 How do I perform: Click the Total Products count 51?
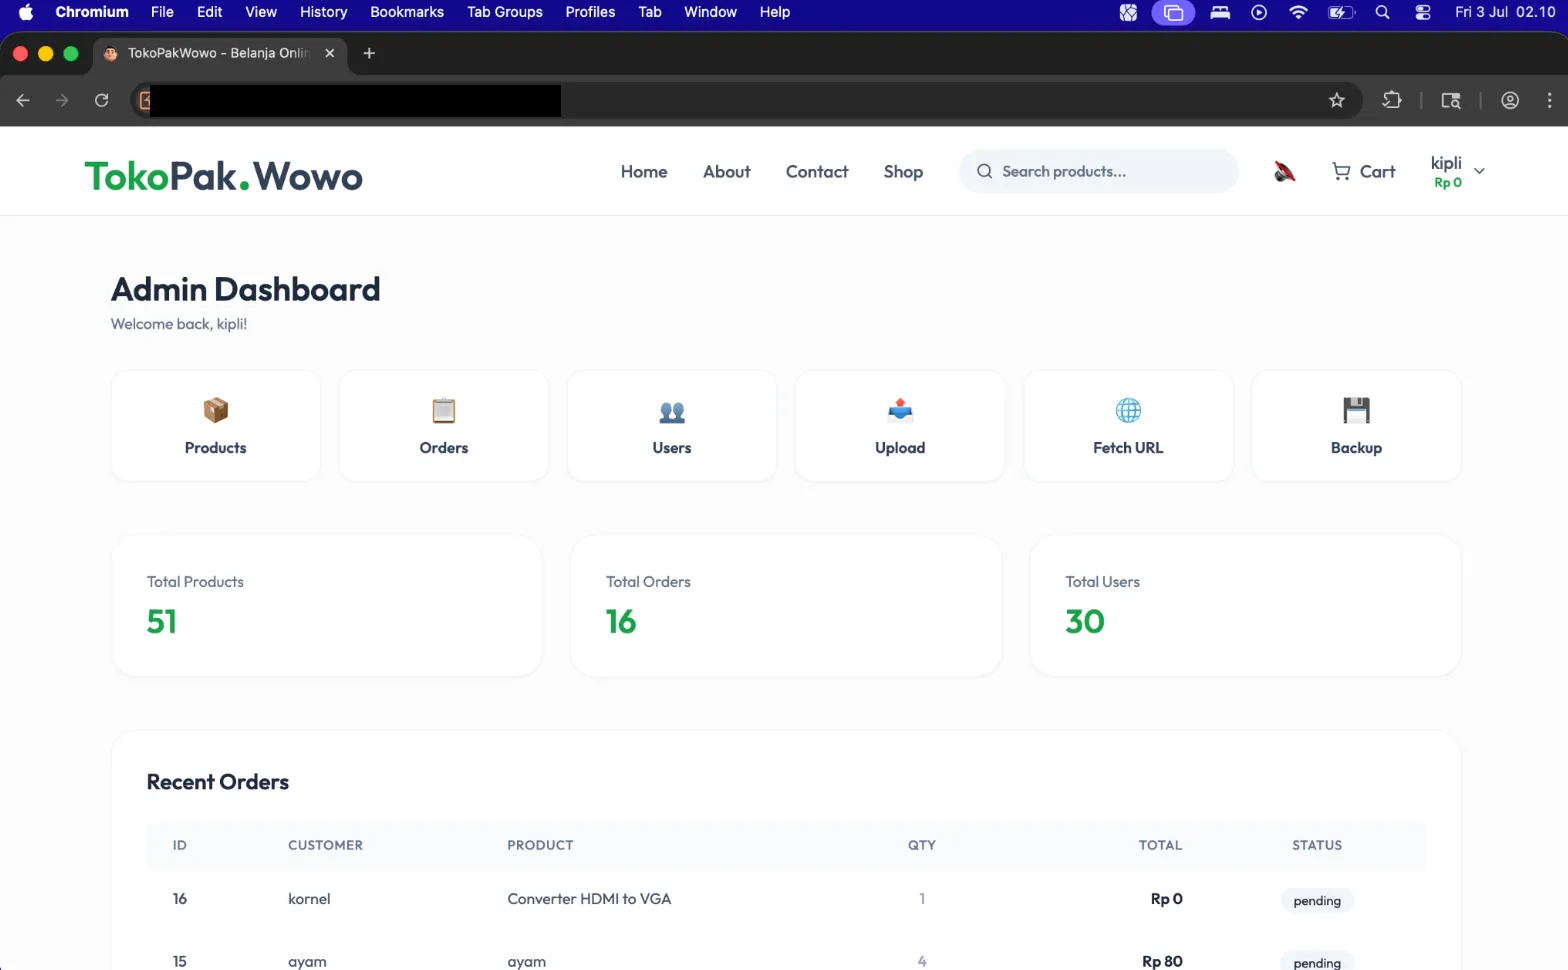(x=162, y=622)
